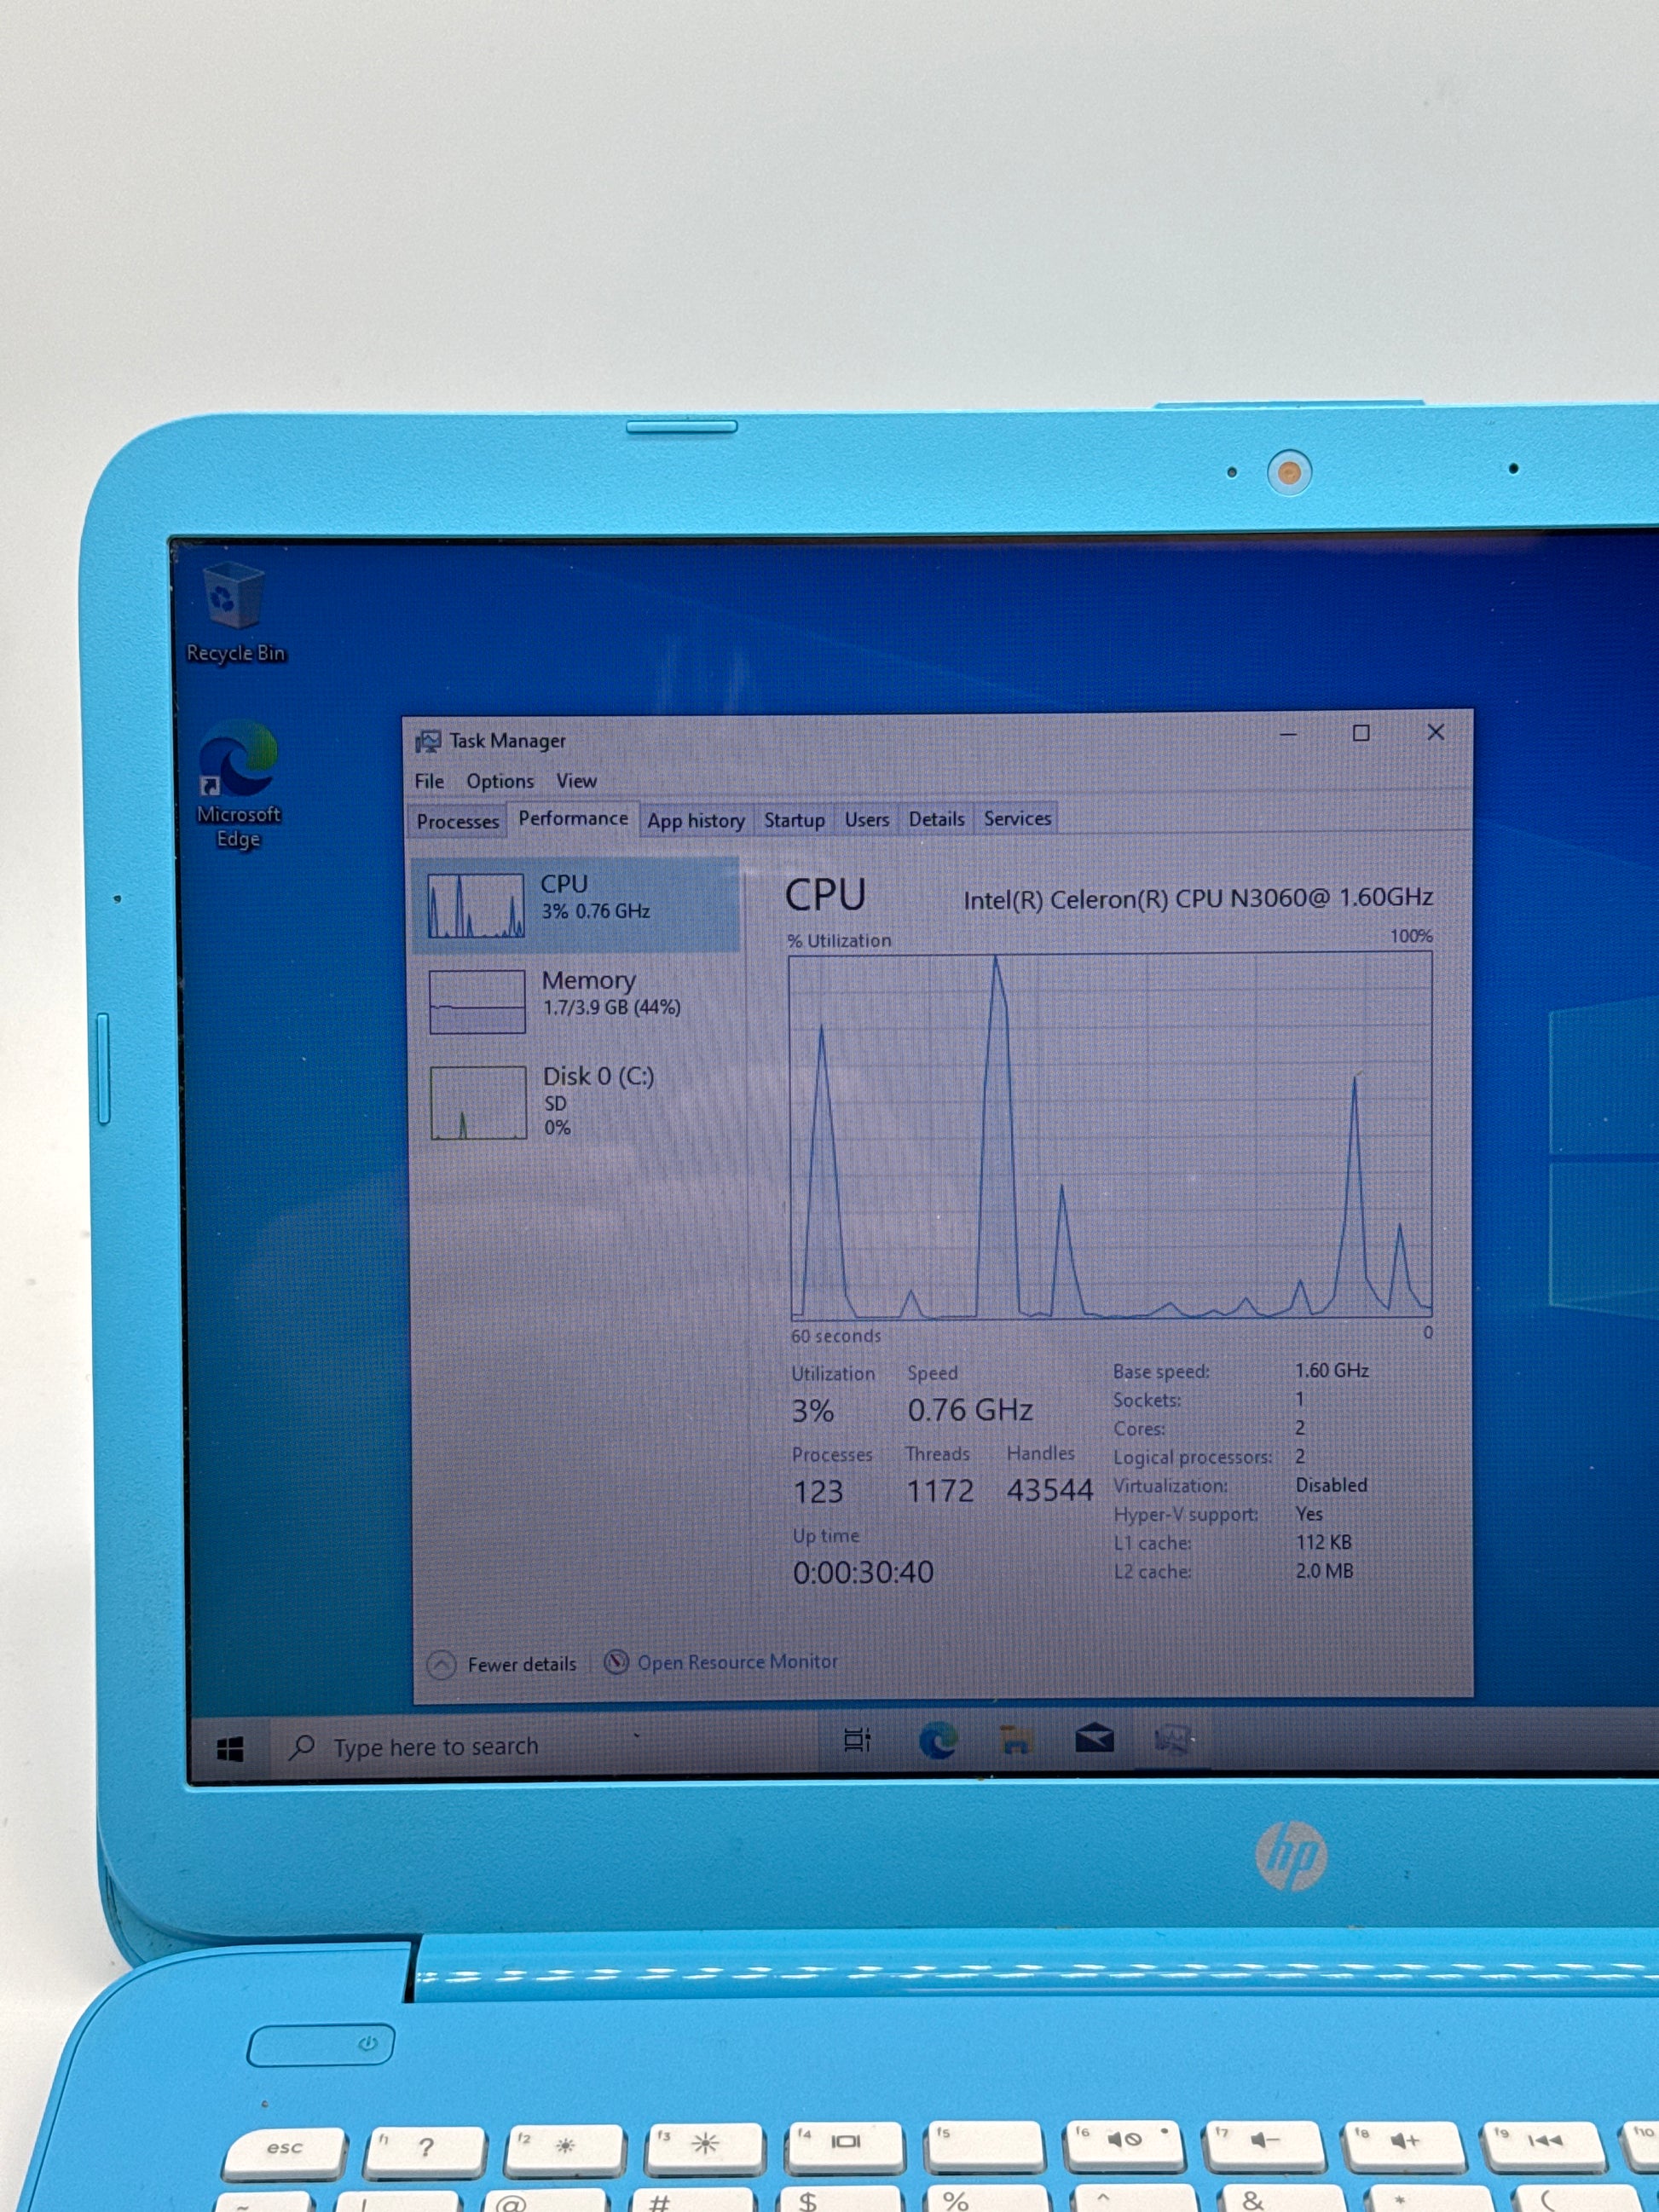Open the File menu
Screen dimensions: 1659x2212
click(429, 781)
